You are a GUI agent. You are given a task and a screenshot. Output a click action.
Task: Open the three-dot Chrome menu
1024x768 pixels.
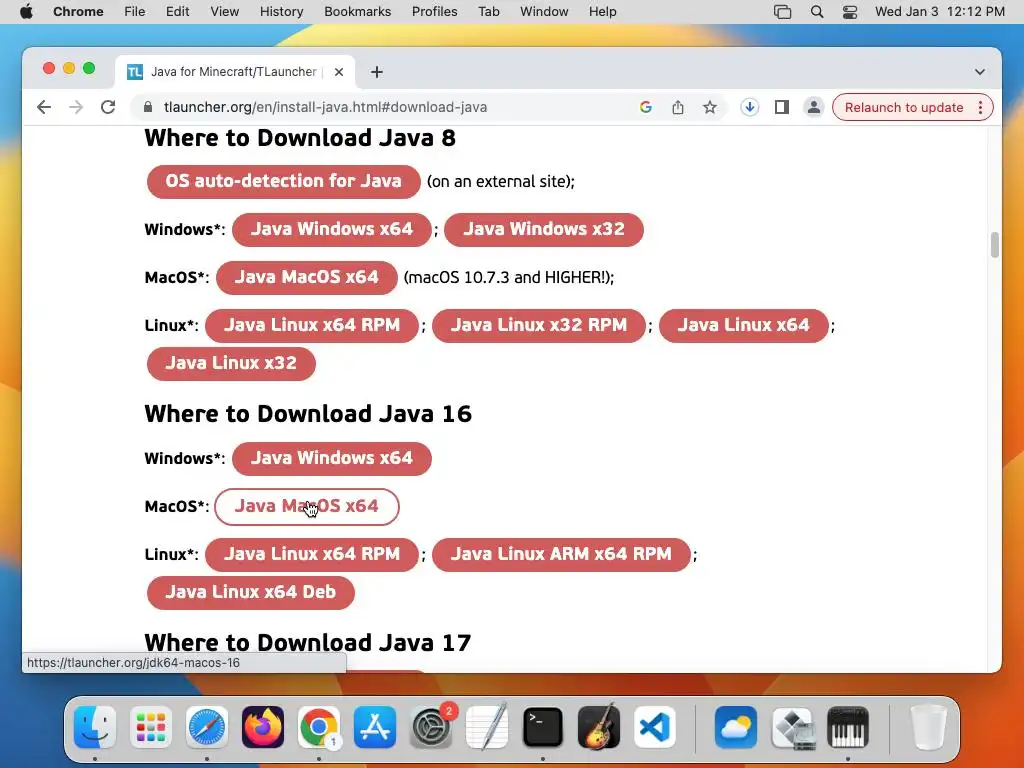pos(980,107)
